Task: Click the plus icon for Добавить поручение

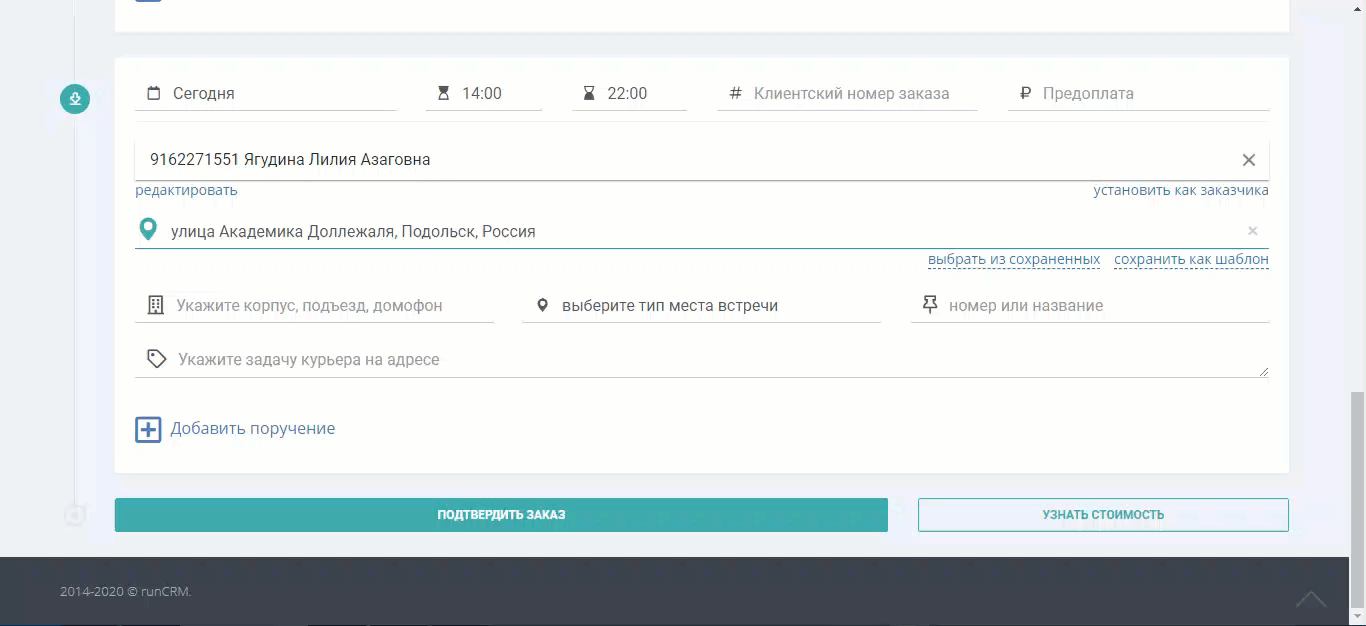Action: coord(148,430)
